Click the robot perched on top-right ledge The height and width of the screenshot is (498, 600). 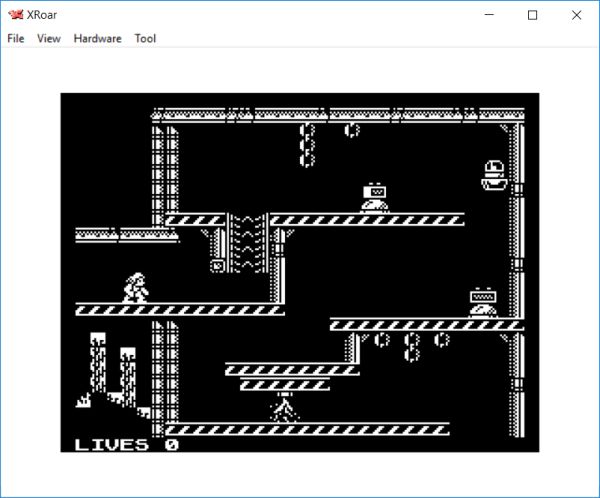494,173
